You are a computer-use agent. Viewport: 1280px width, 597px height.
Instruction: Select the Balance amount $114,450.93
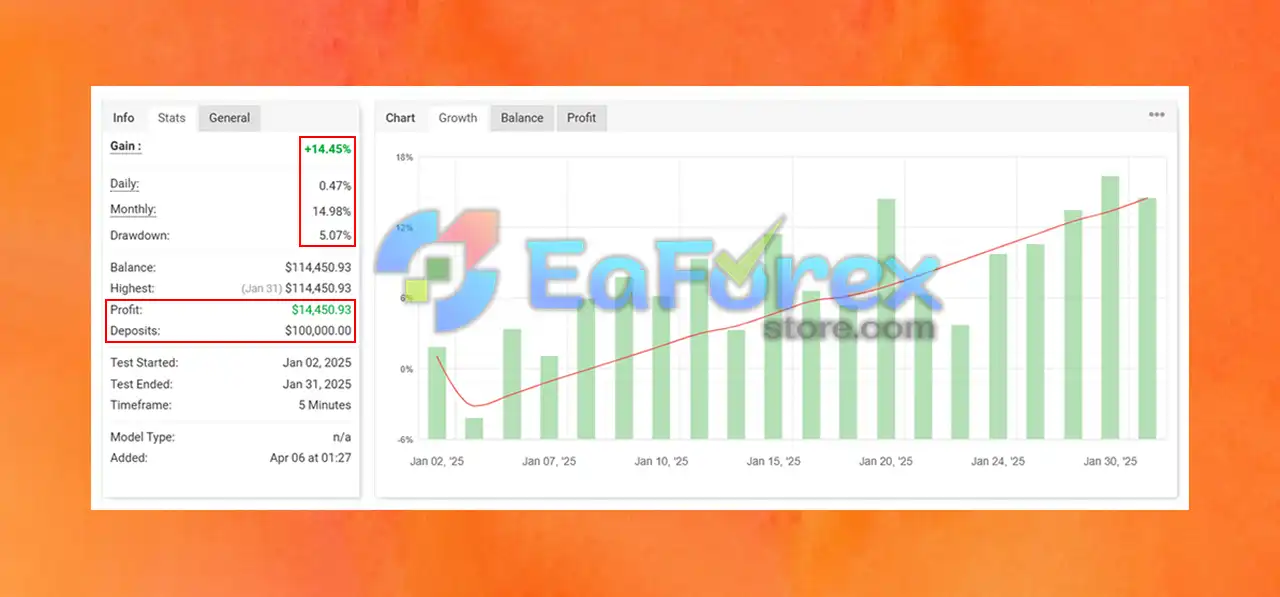(x=318, y=268)
